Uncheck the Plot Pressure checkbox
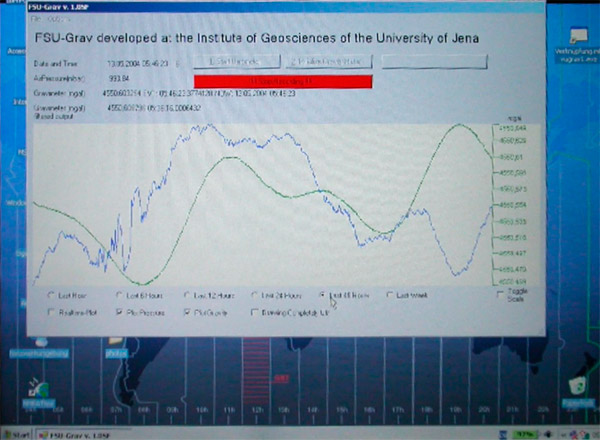This screenshot has width=600, height=440. (118, 312)
